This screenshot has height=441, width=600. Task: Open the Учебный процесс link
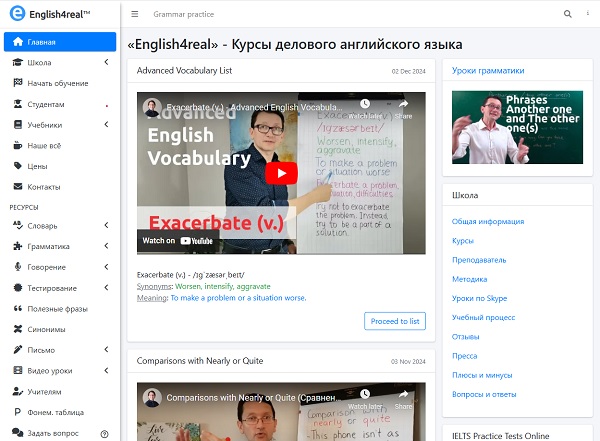coord(483,317)
